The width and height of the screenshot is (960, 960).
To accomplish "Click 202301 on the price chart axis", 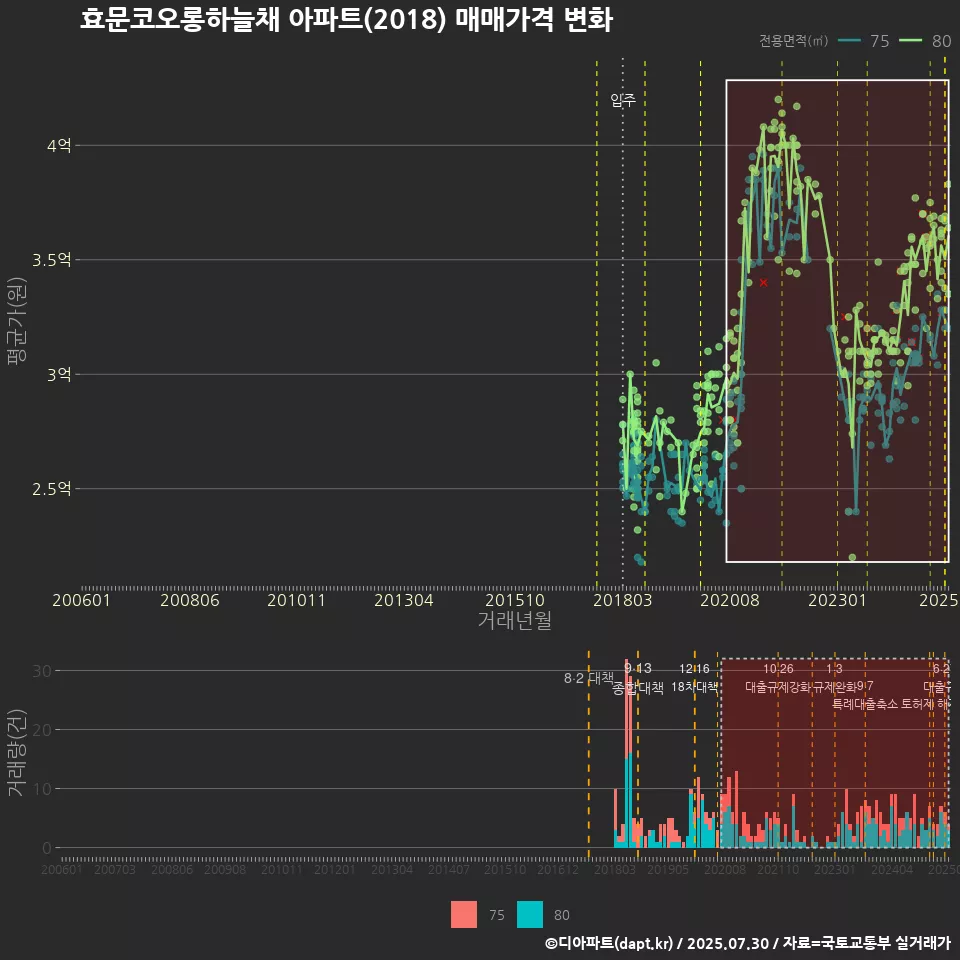I will coord(838,600).
